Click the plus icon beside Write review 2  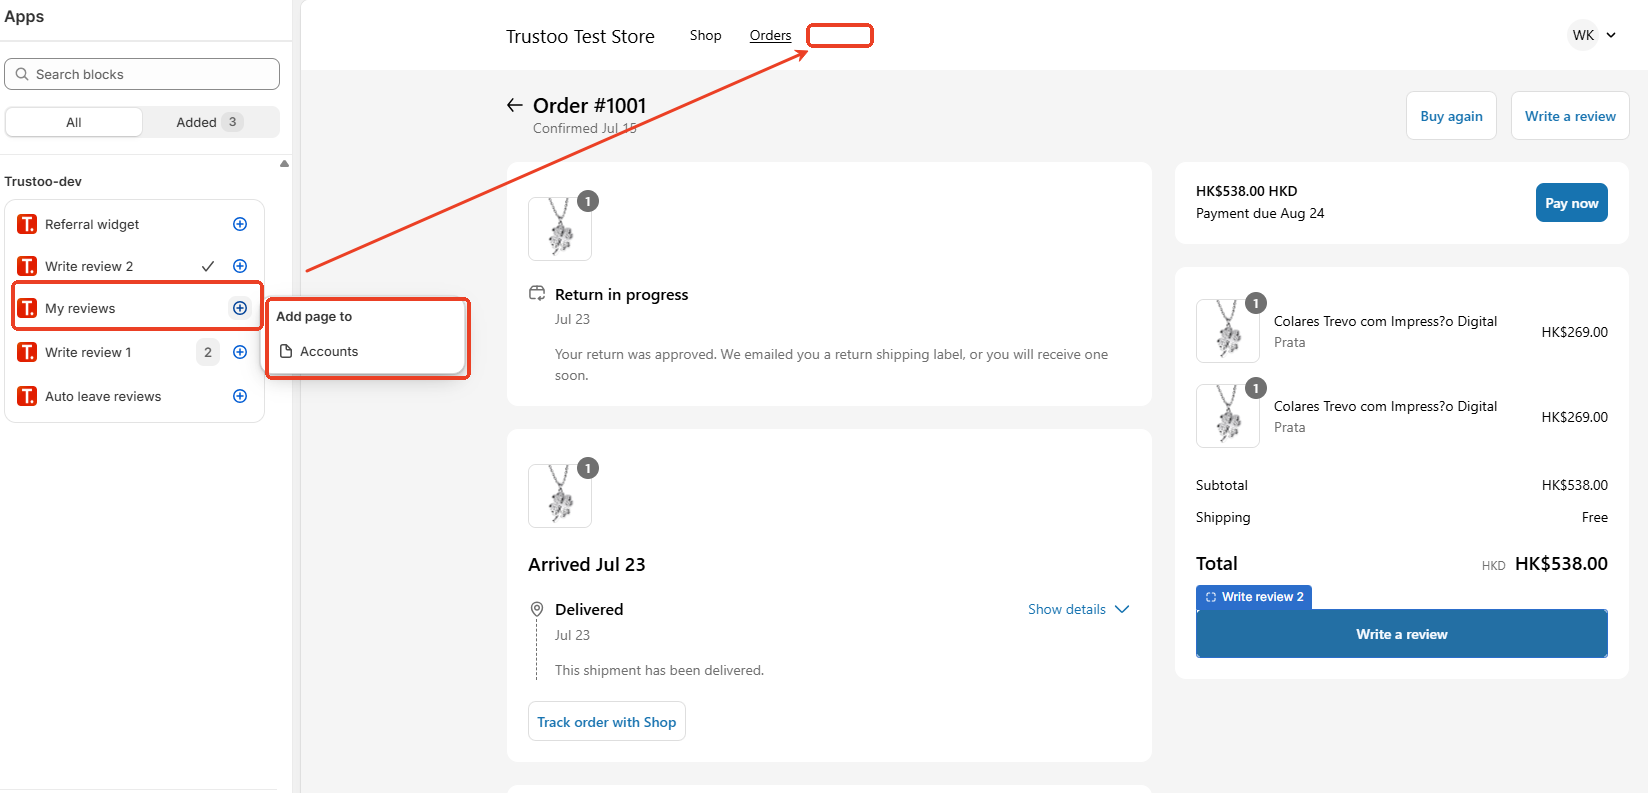tap(240, 266)
